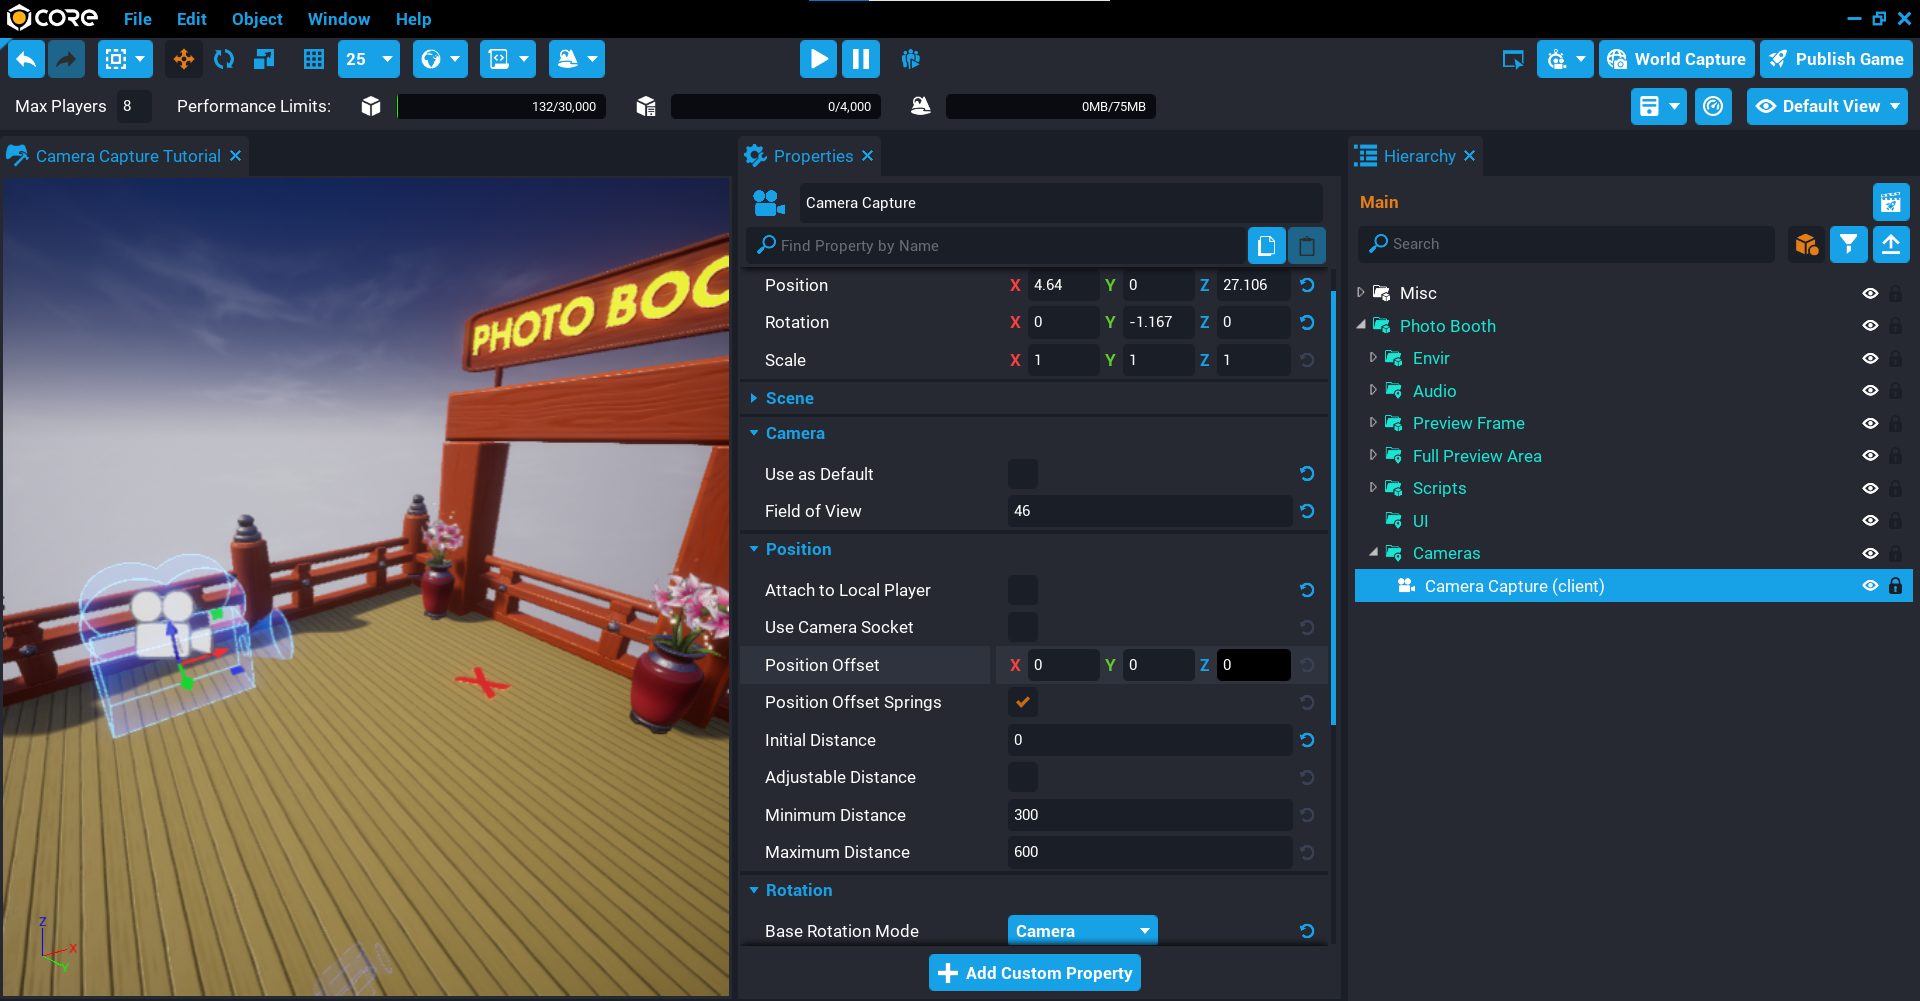
Task: Disable Position Offset Springs
Action: point(1022,702)
